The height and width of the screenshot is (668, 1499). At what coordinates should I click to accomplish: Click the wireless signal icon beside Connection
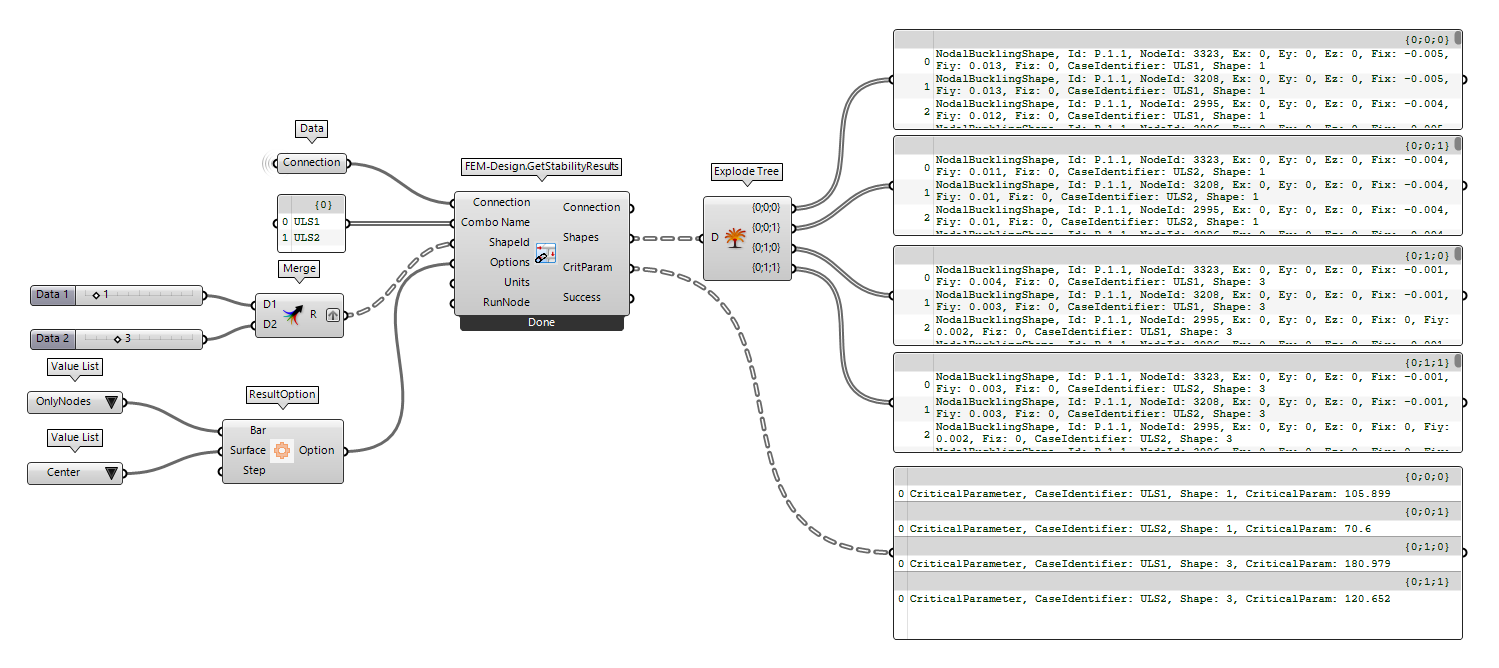point(268,163)
